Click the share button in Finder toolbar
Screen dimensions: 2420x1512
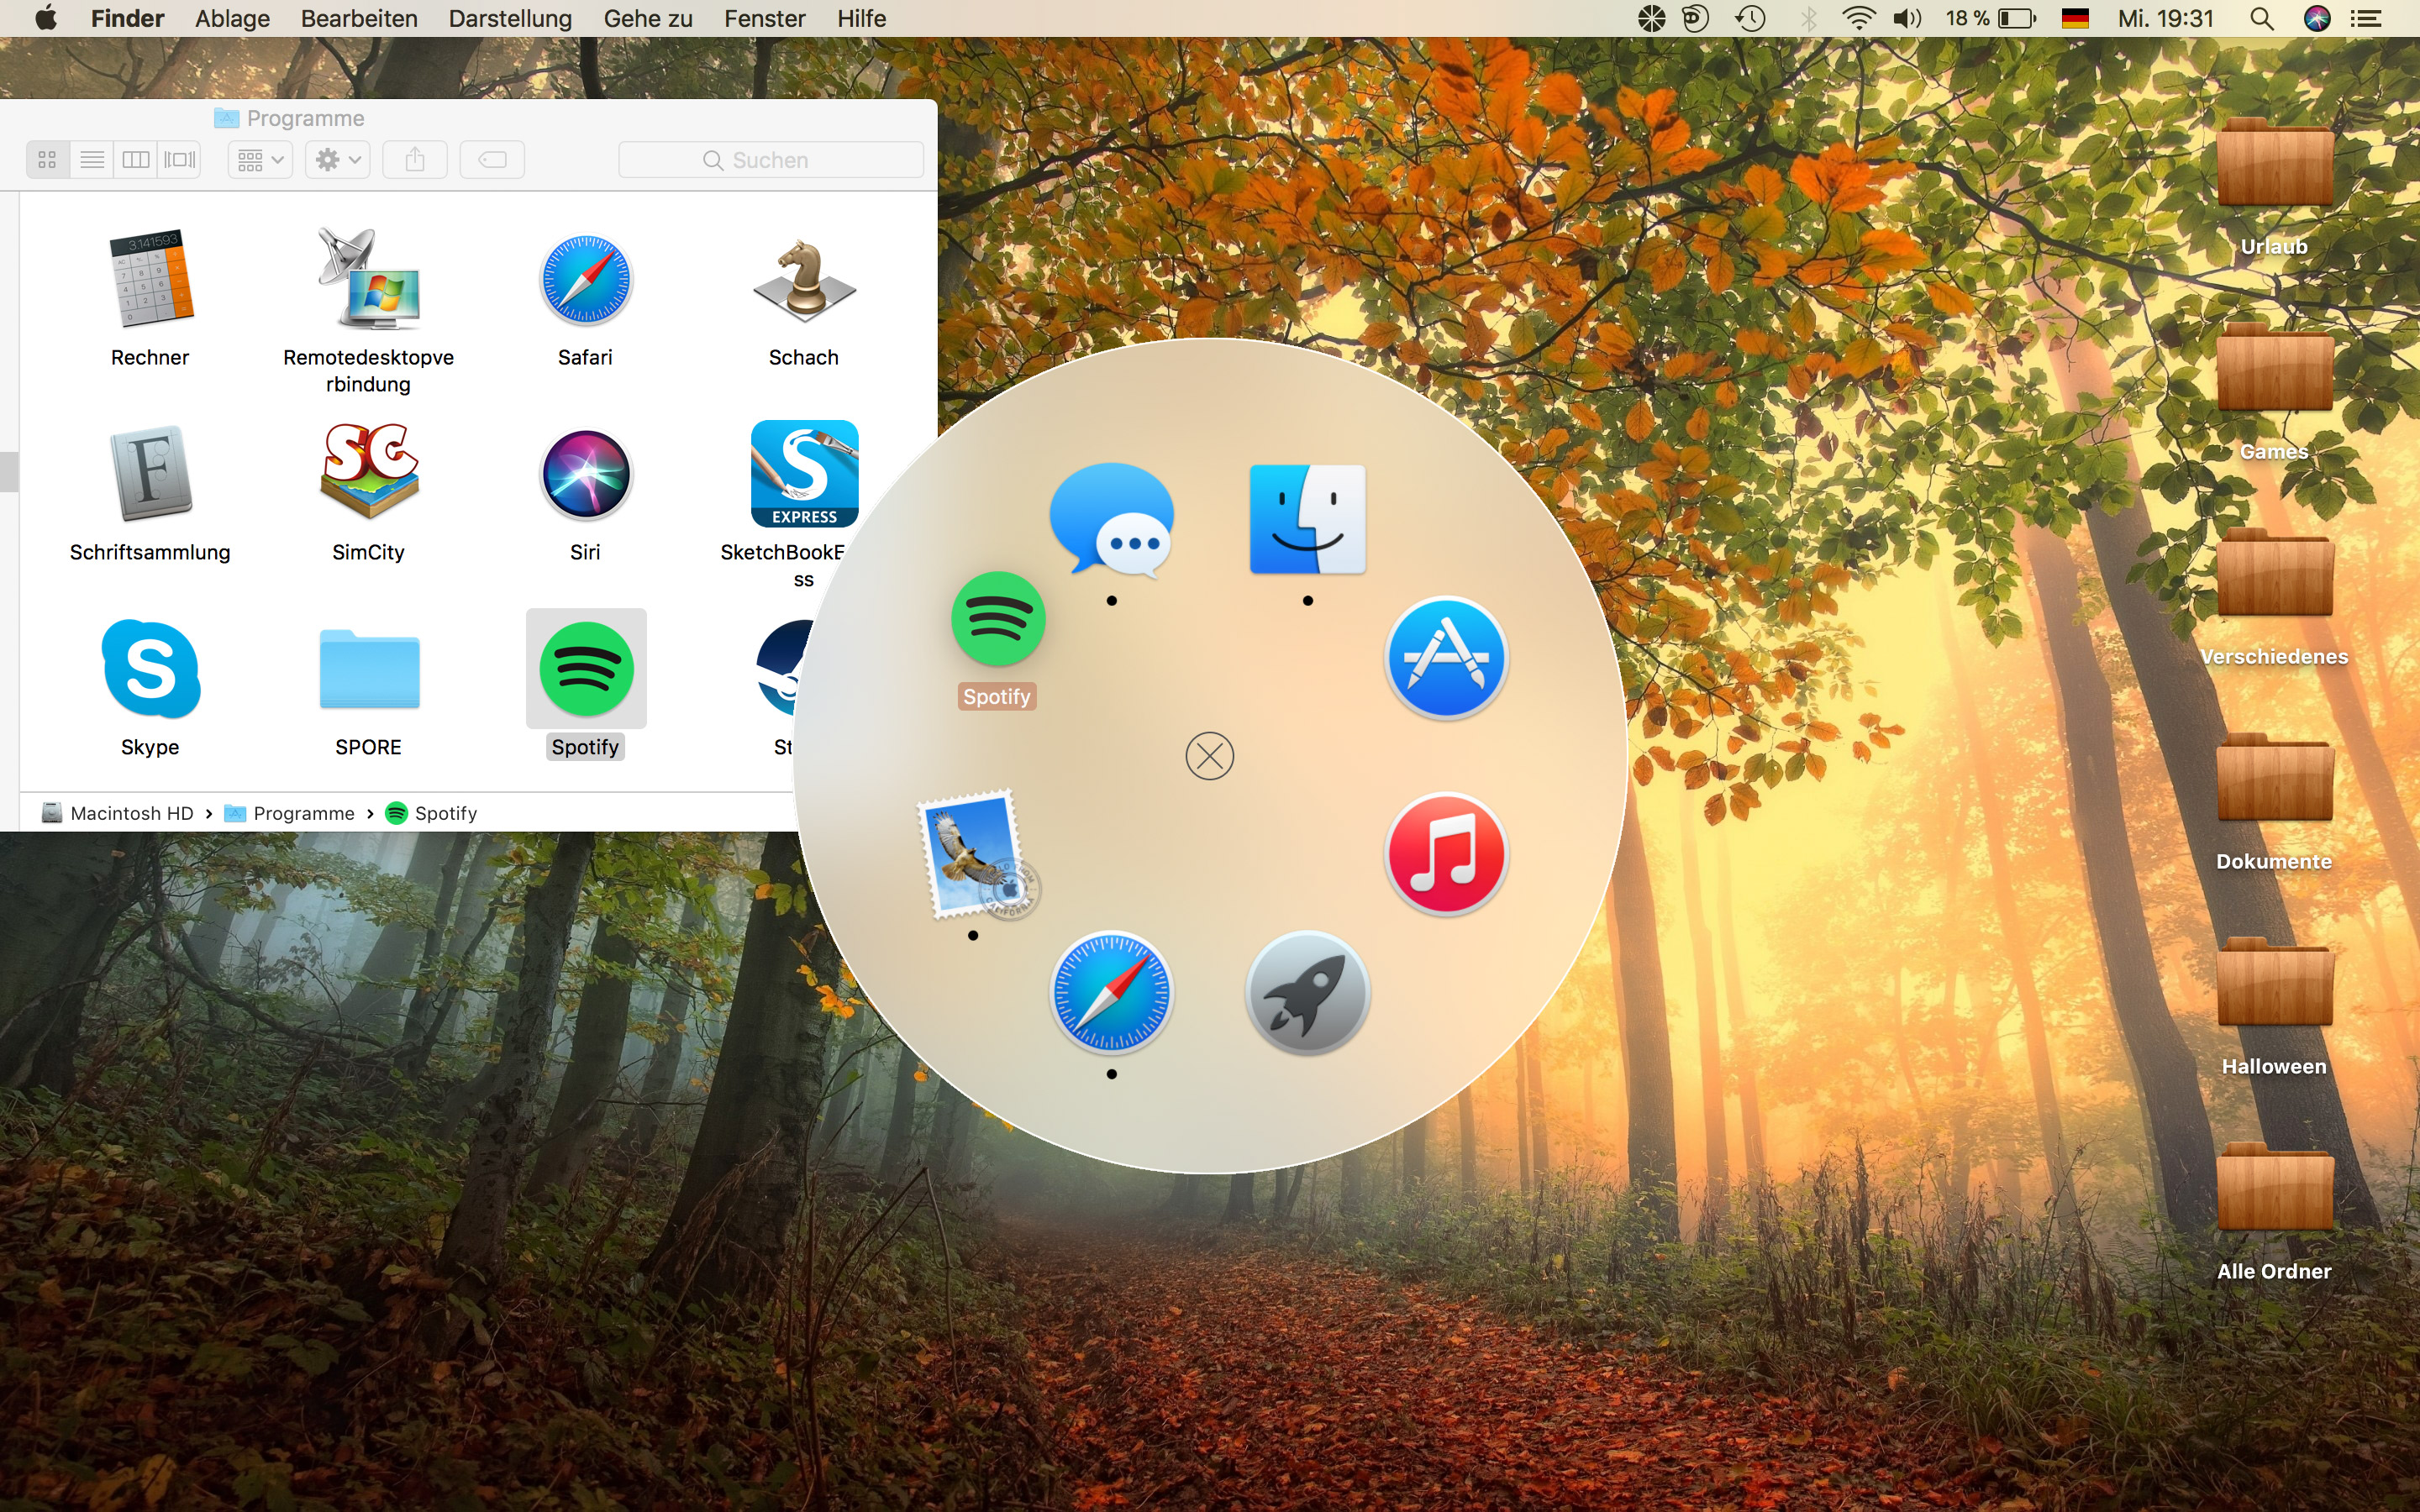pos(415,160)
